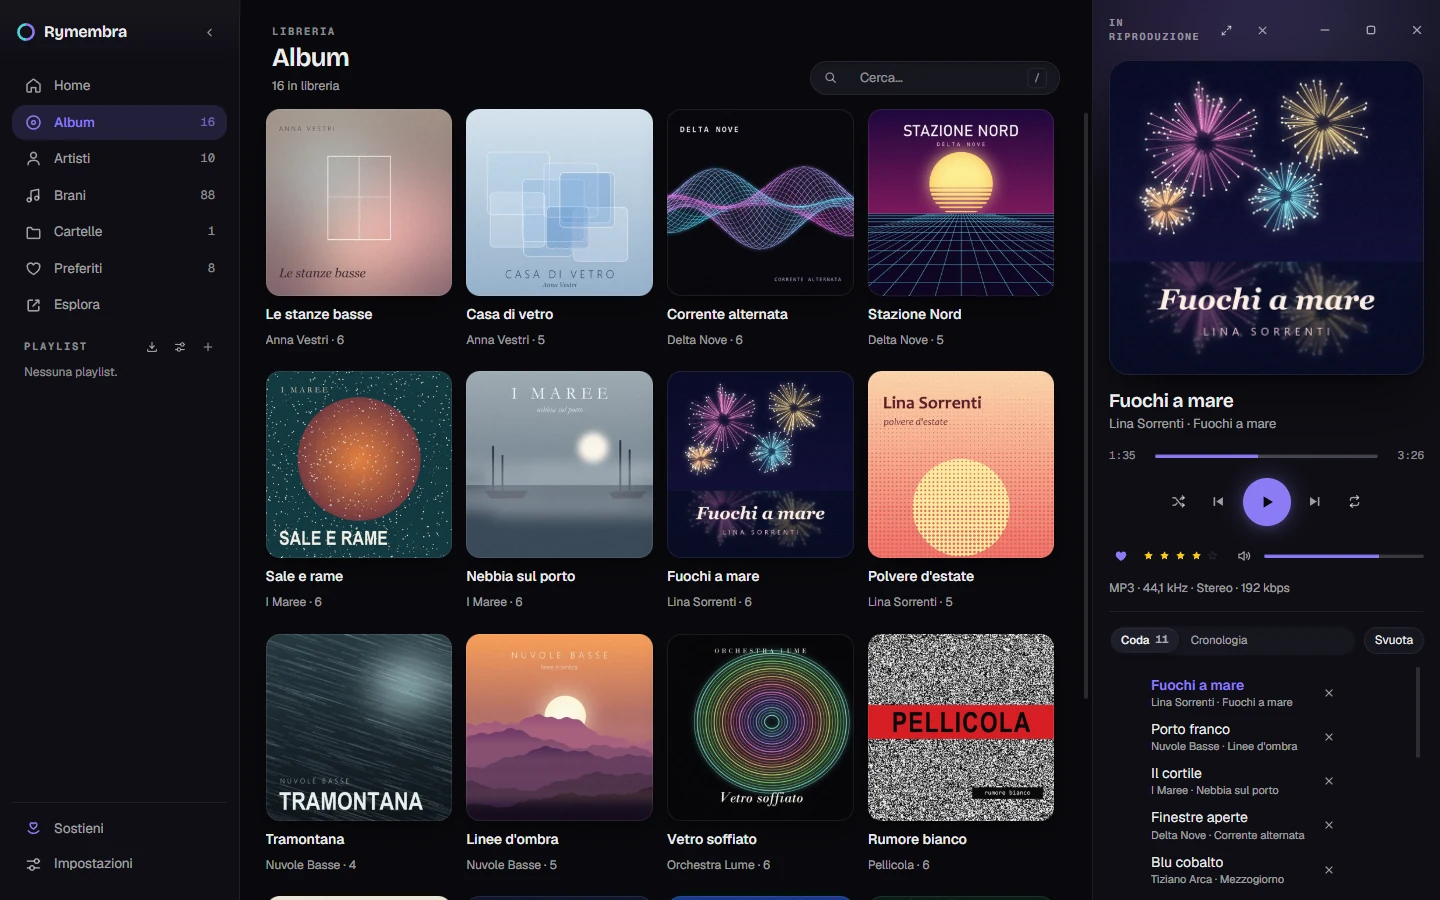The width and height of the screenshot is (1440, 900).
Task: Open the Corrente alternata album
Action: (x=760, y=203)
